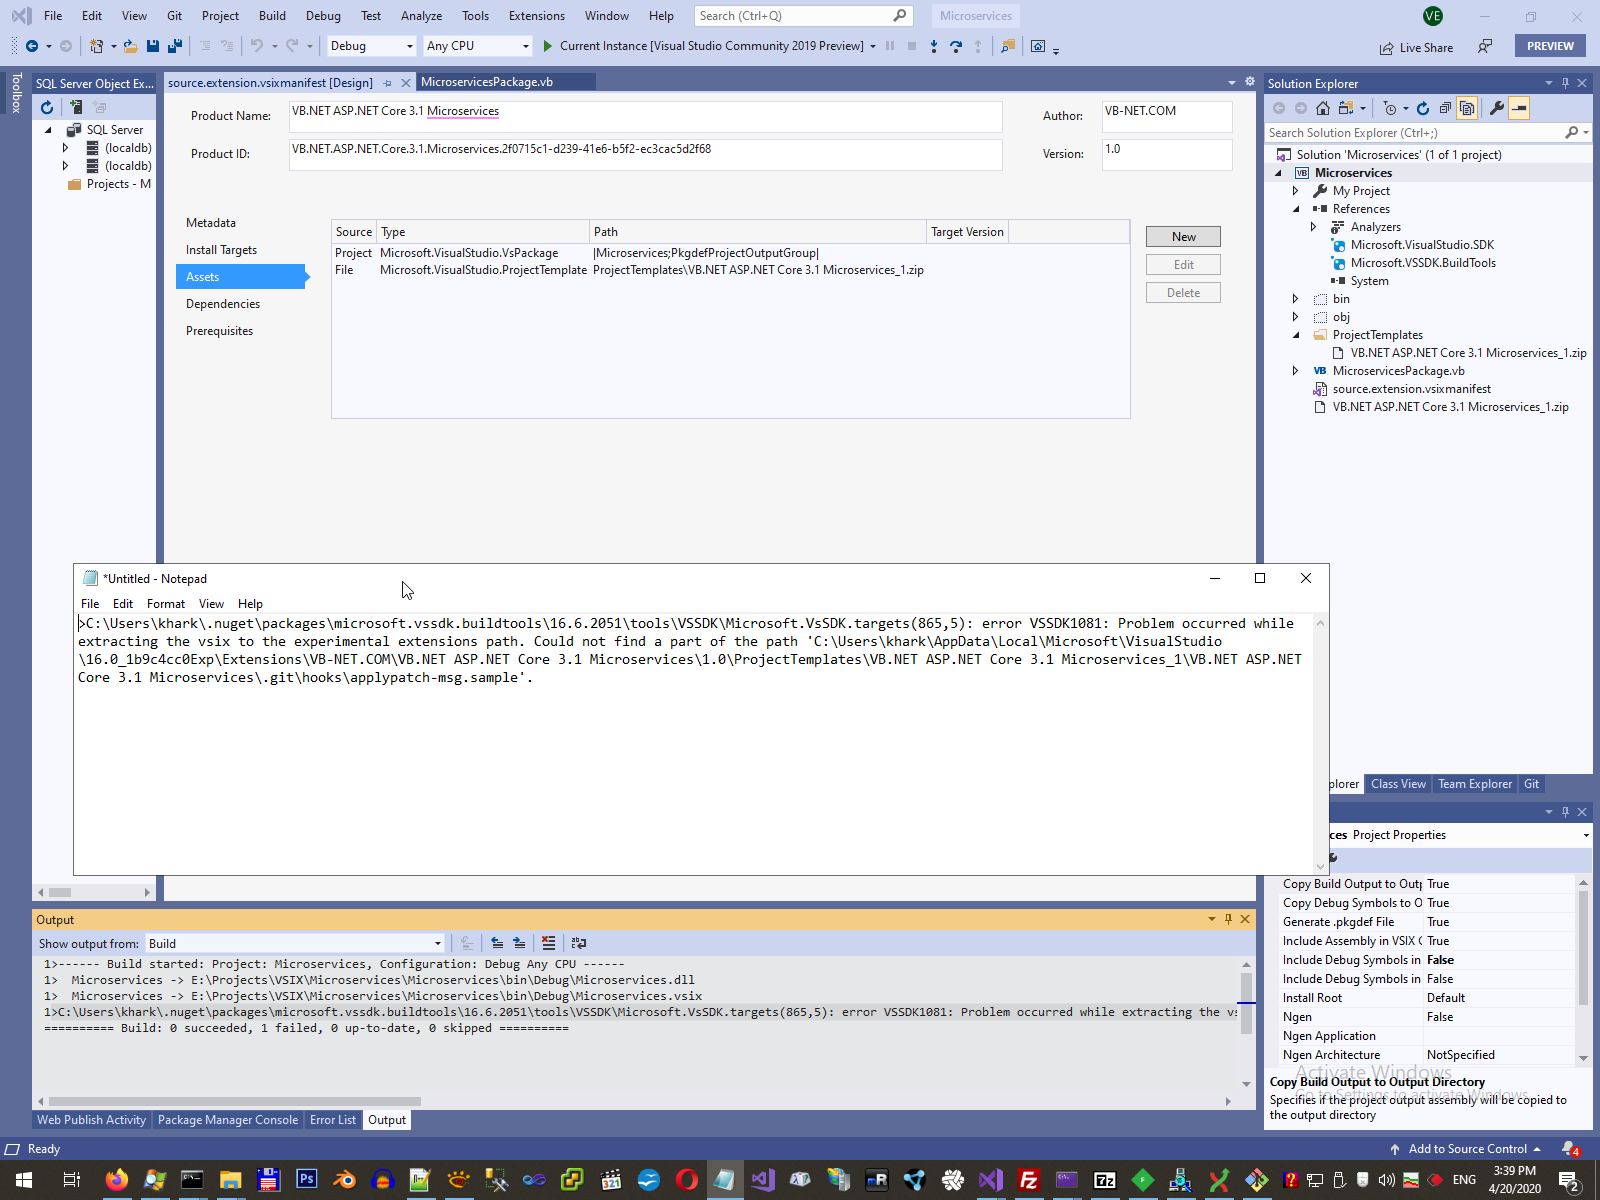Click the Undo toolbar arrow

coord(257,46)
